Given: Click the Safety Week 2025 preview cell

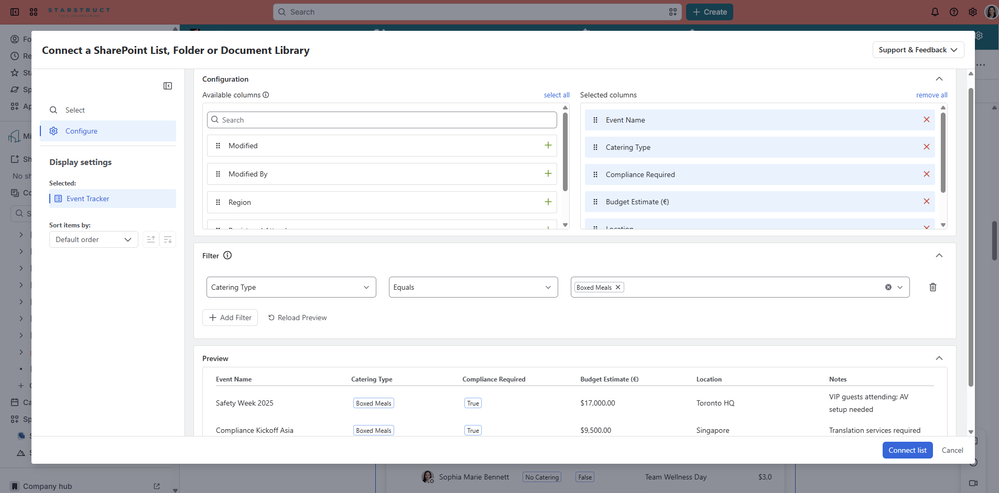Looking at the screenshot, I should pyautogui.click(x=245, y=403).
